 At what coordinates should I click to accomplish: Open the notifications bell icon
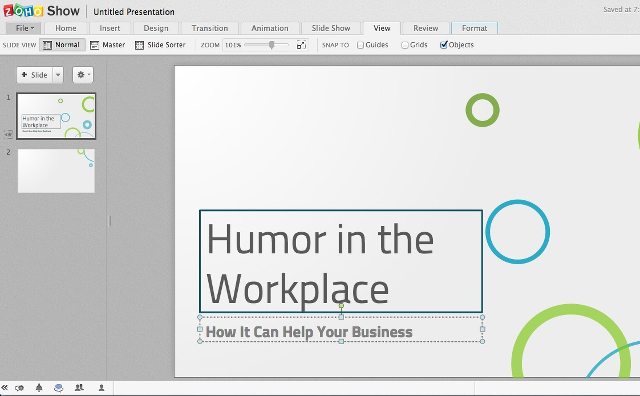[x=39, y=387]
